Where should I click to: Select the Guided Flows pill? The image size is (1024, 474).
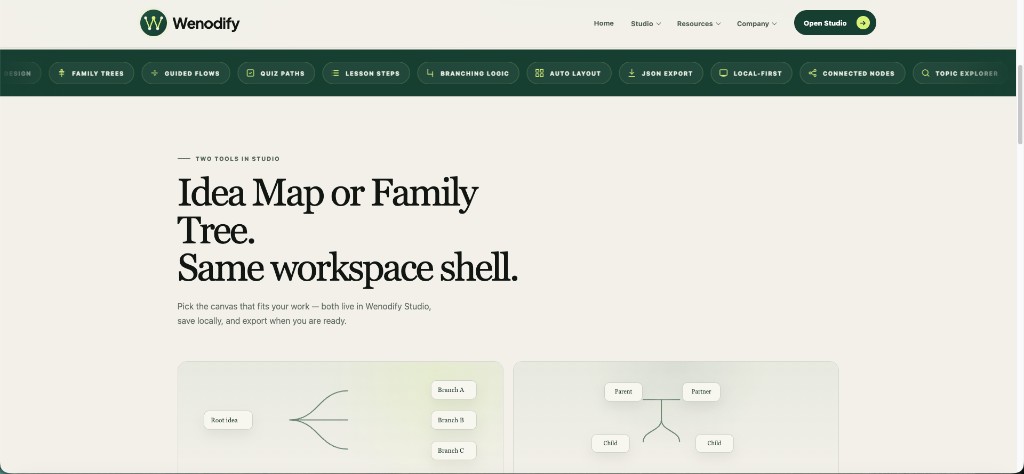[x=185, y=73]
